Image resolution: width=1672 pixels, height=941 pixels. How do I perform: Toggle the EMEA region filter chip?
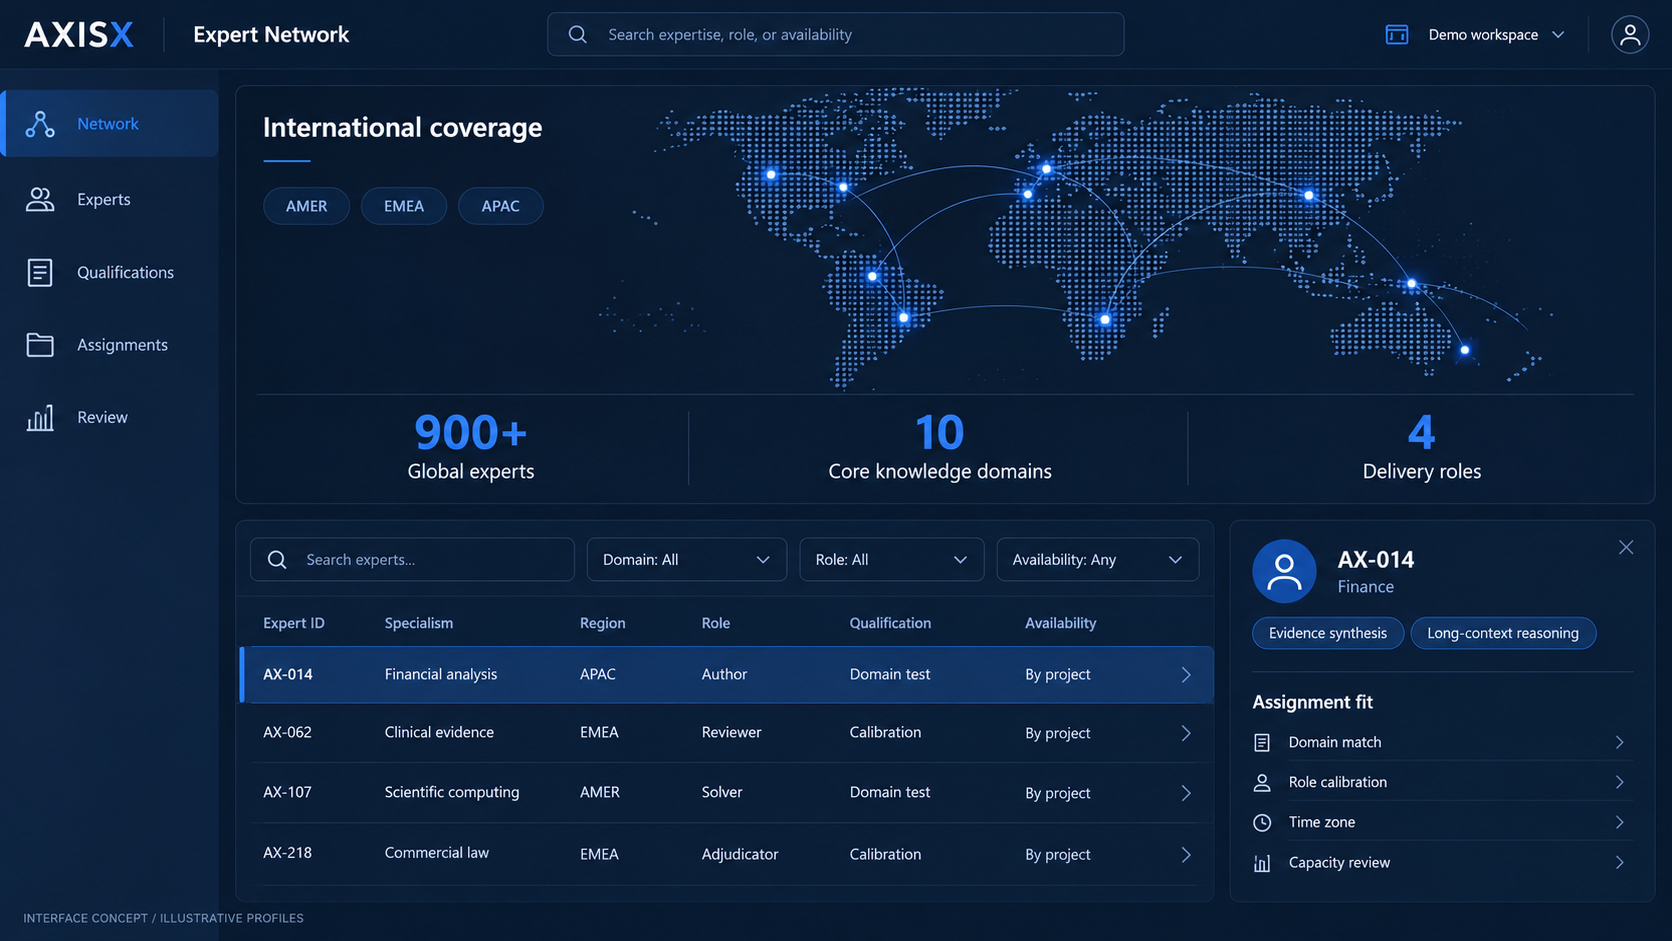404,206
